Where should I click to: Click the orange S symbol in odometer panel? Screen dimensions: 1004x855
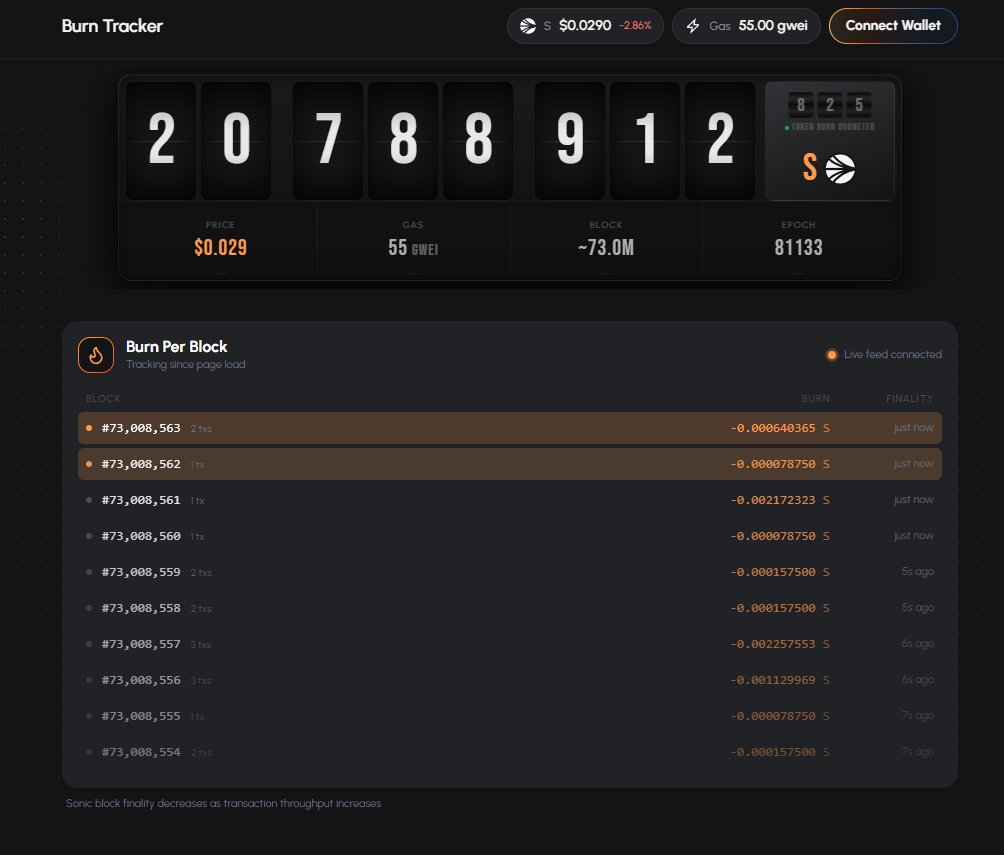(810, 167)
